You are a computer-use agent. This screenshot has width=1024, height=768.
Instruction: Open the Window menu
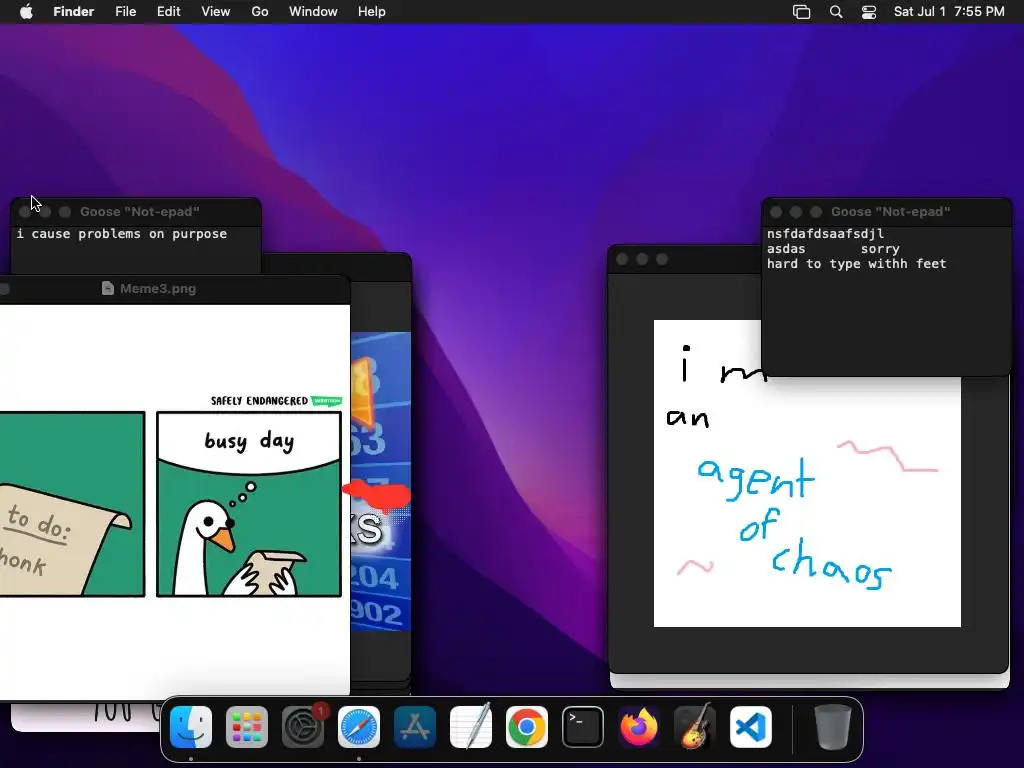coord(313,12)
